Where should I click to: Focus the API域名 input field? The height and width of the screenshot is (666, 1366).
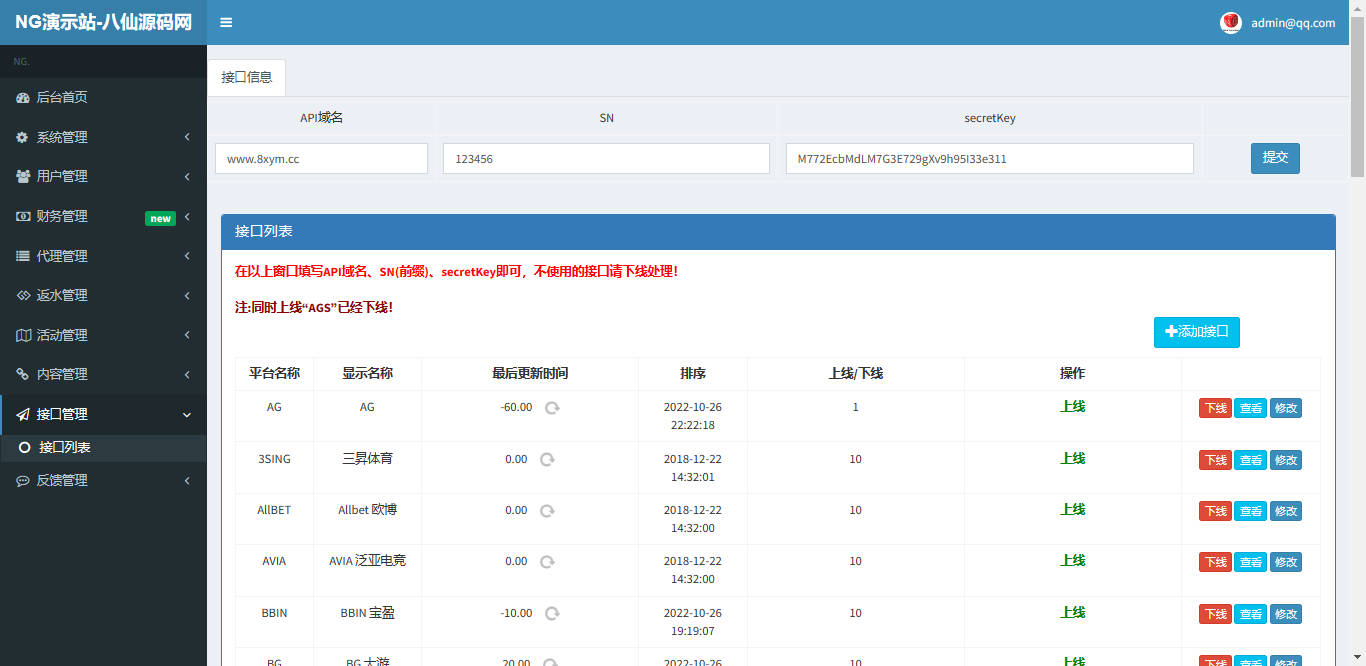[321, 158]
